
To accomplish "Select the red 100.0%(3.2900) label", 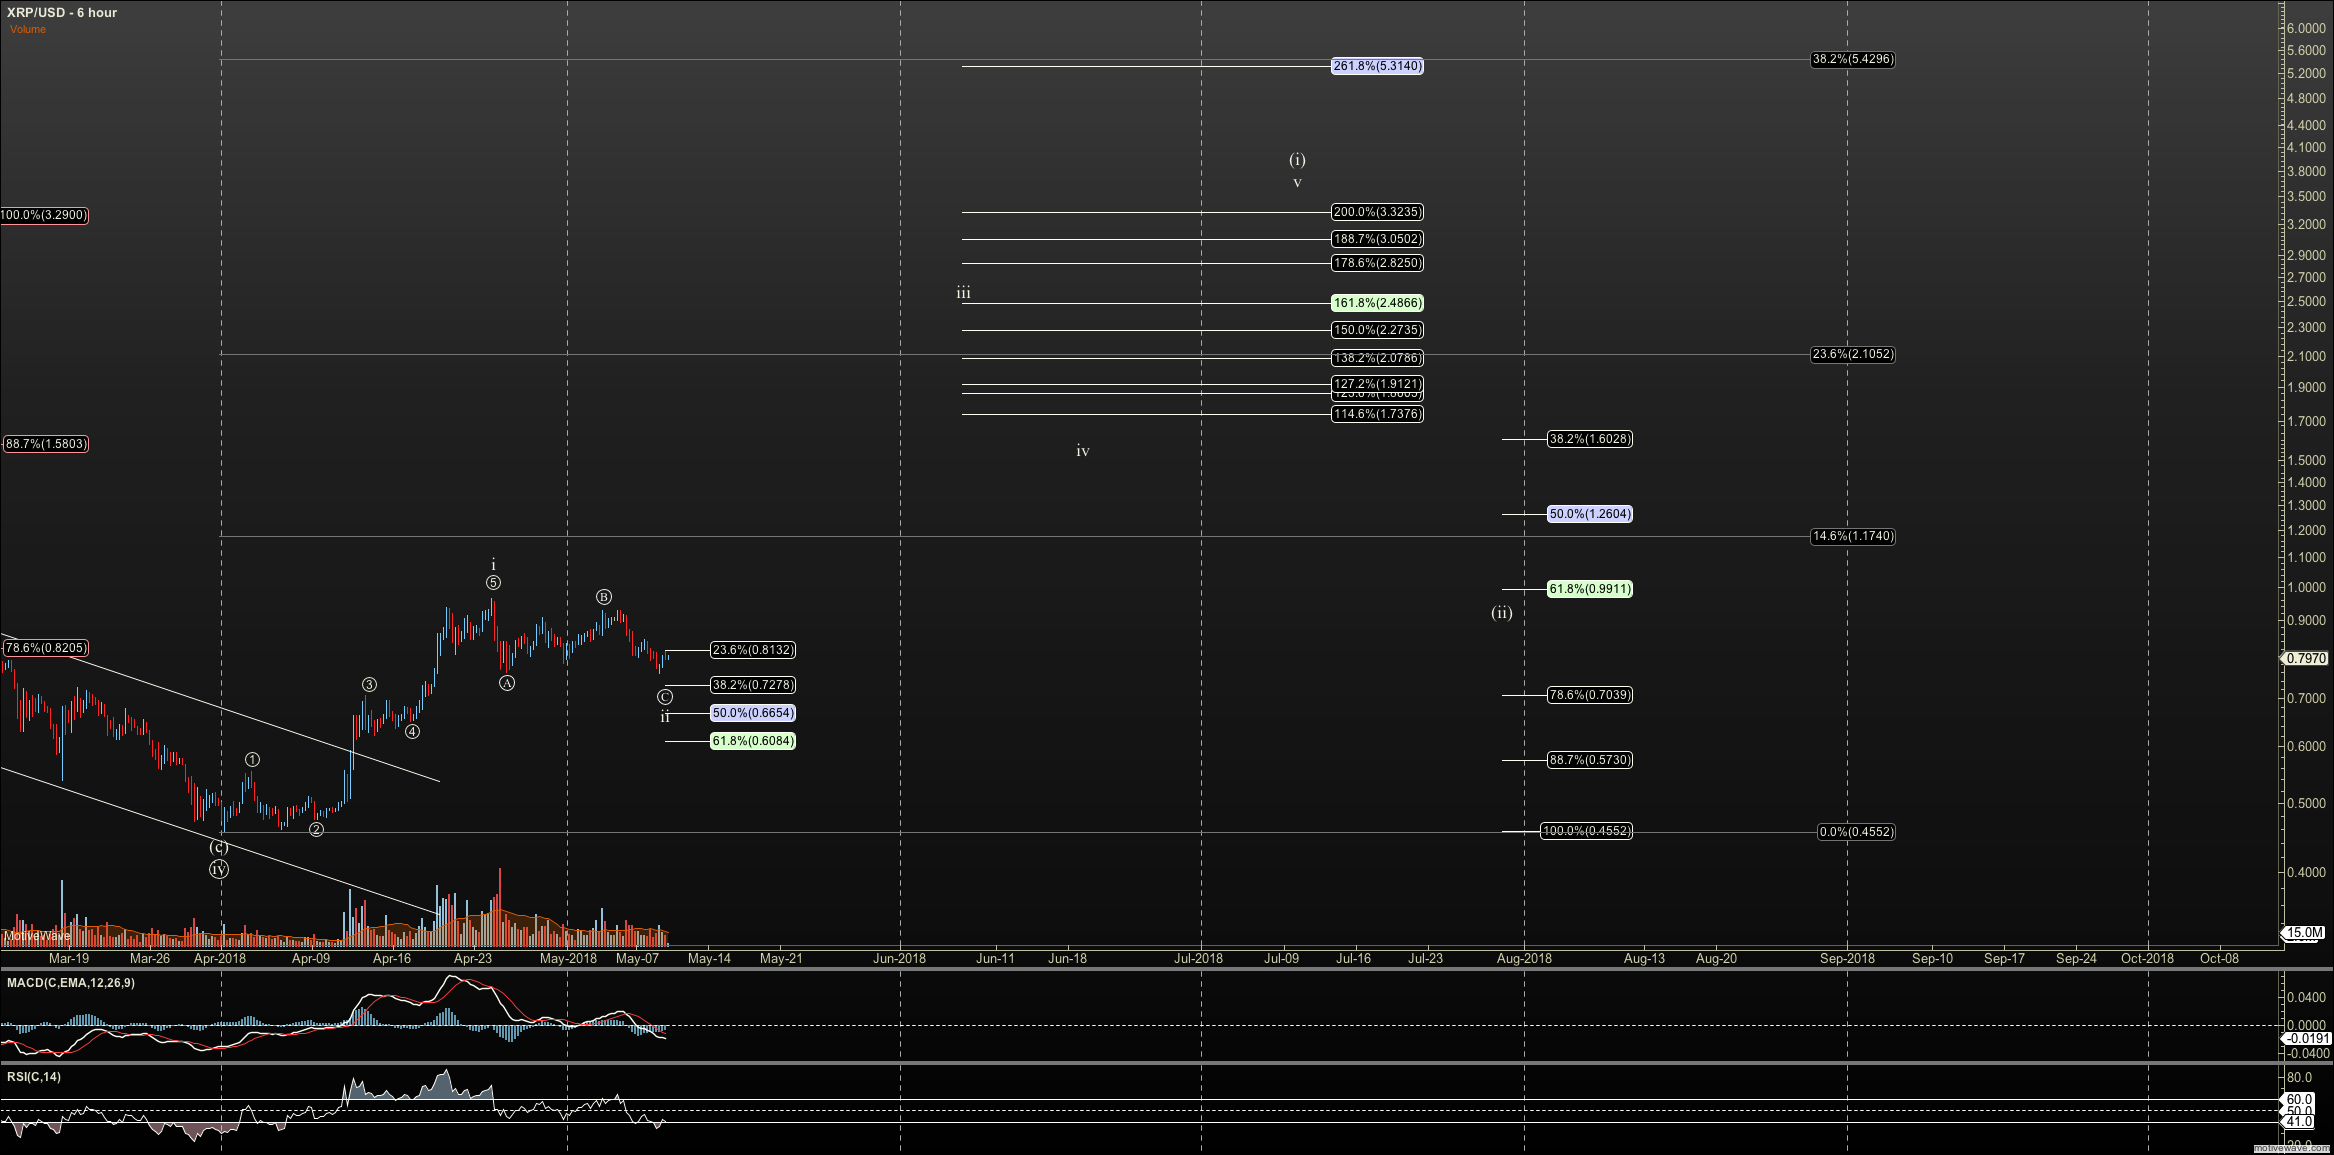I will (x=44, y=215).
